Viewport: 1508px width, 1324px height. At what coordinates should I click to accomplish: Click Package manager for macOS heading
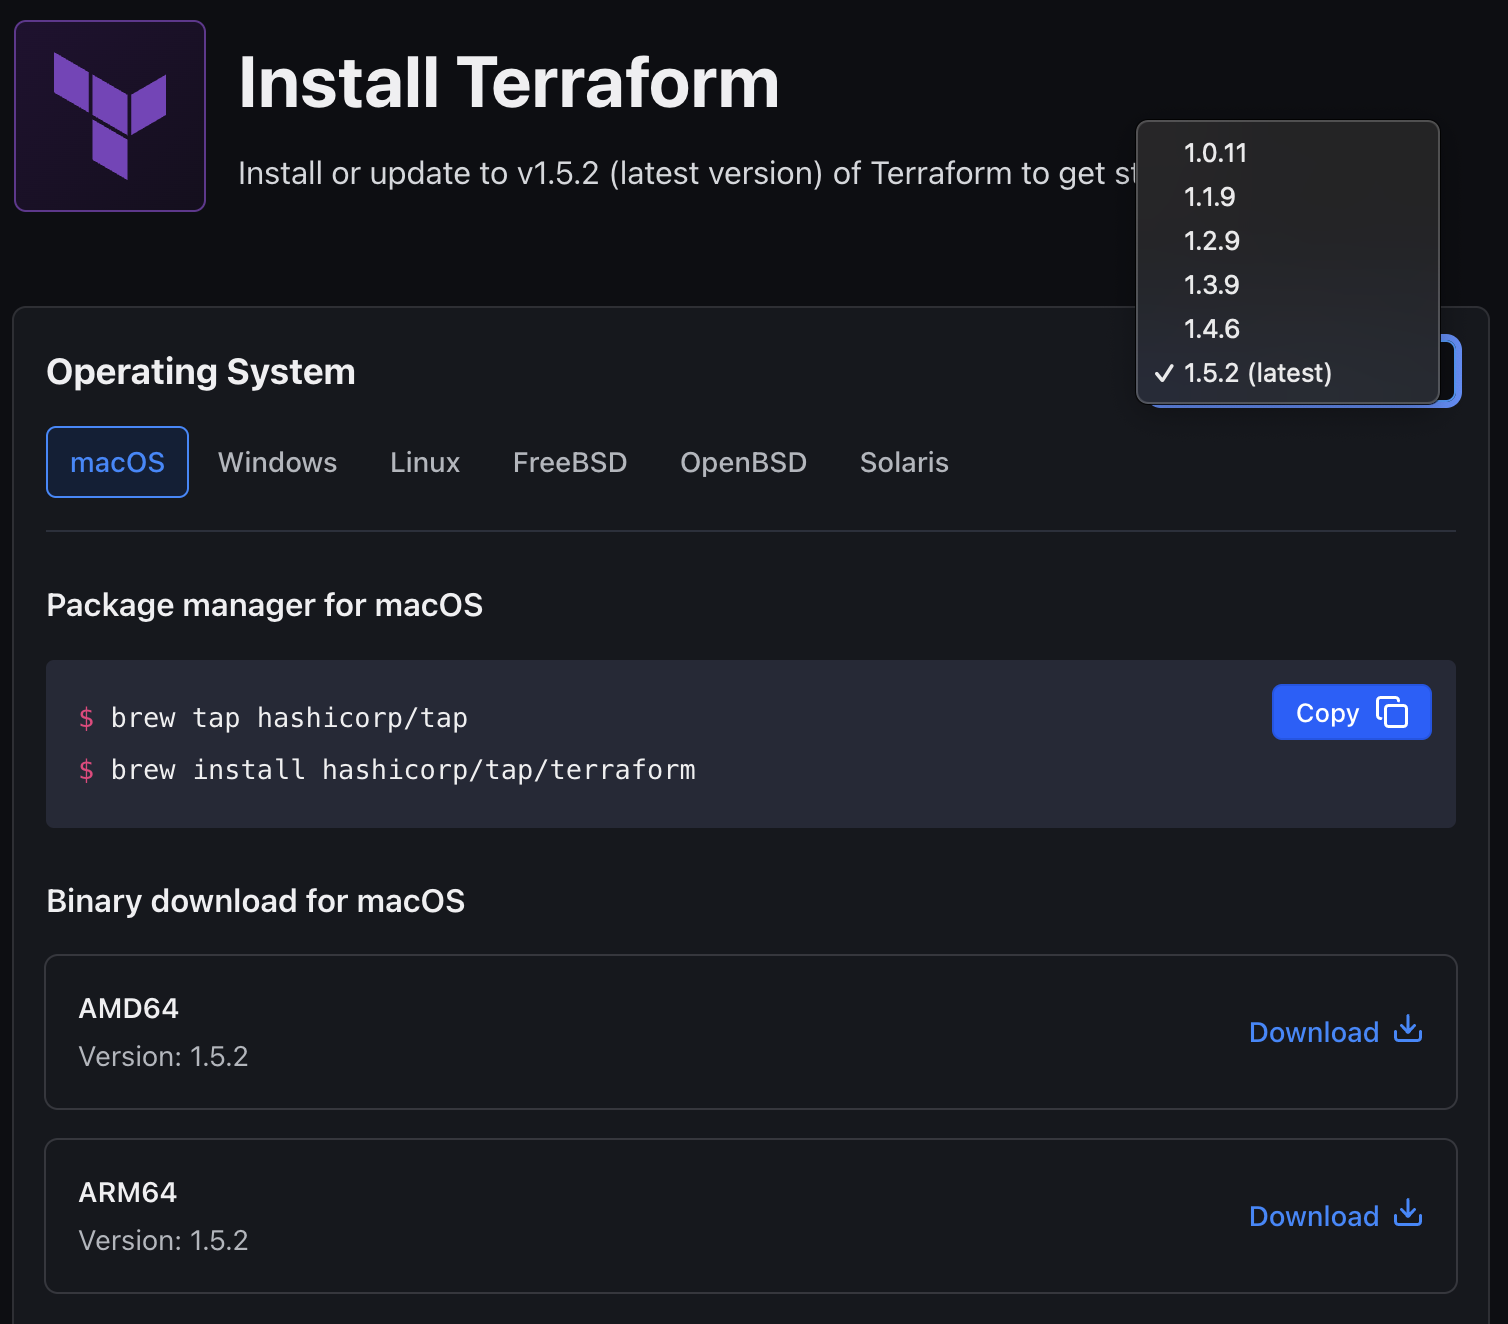(265, 605)
